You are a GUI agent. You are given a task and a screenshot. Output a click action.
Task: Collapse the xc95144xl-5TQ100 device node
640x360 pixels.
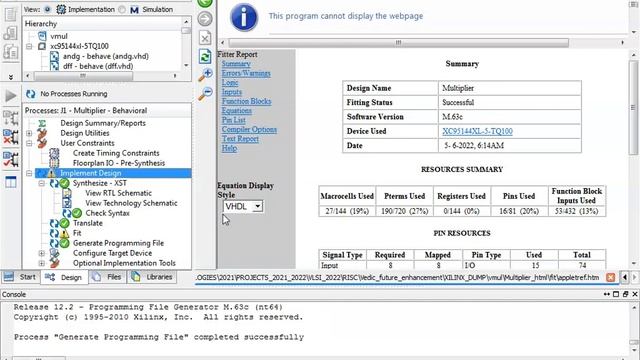(29, 46)
